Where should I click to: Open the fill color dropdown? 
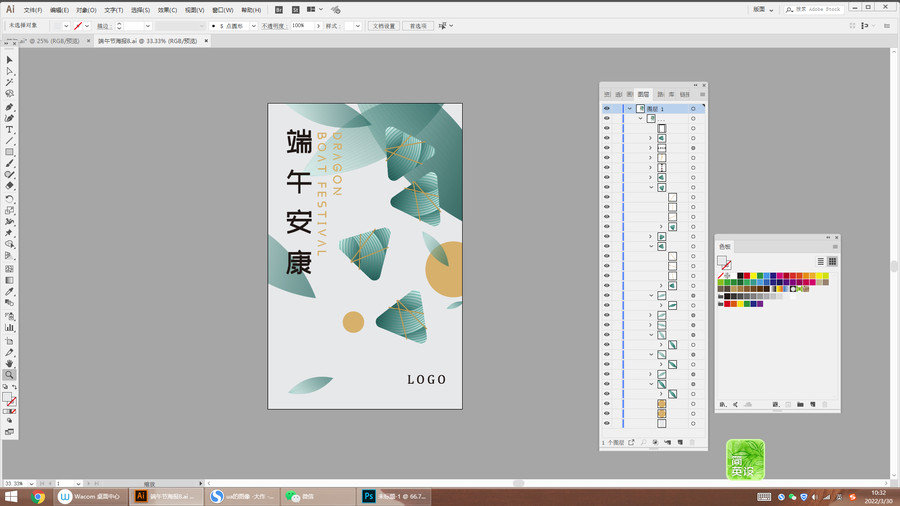tap(66, 26)
